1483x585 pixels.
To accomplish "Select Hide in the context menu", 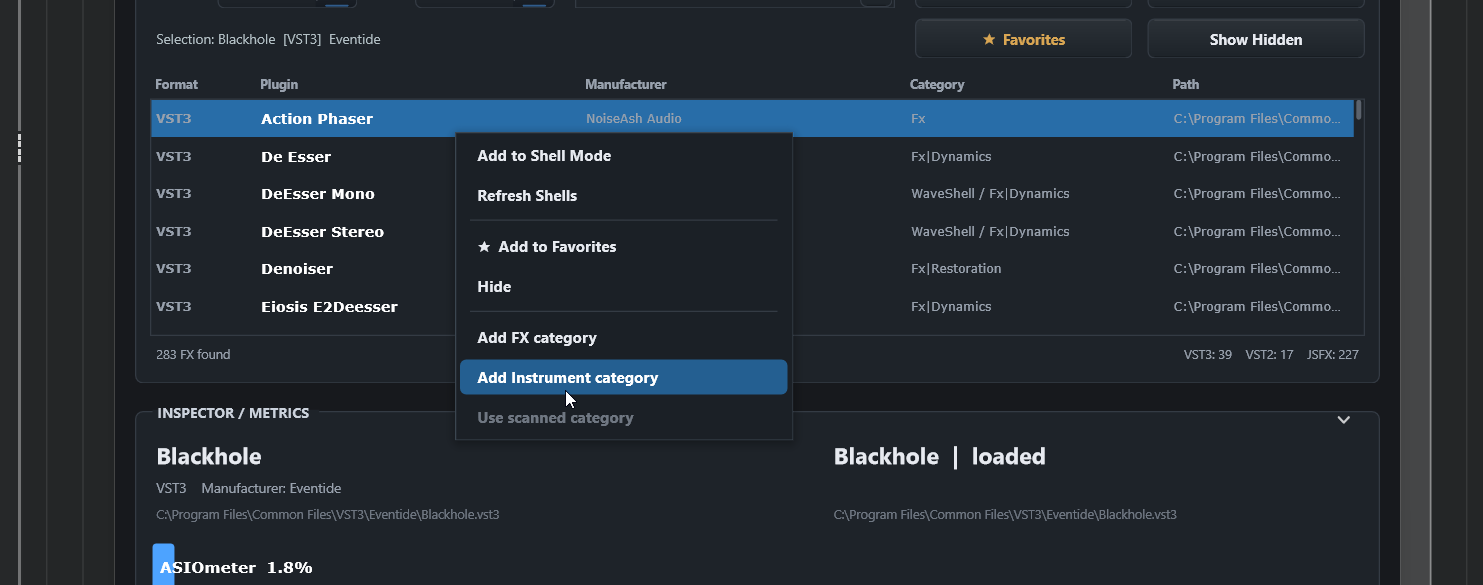I will tap(624, 287).
